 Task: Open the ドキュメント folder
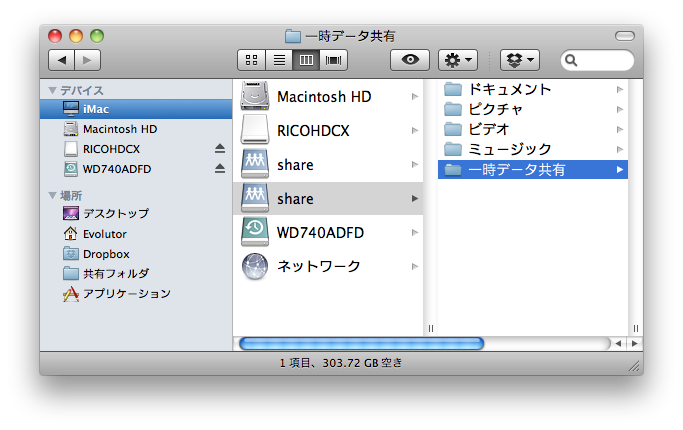[x=533, y=89]
